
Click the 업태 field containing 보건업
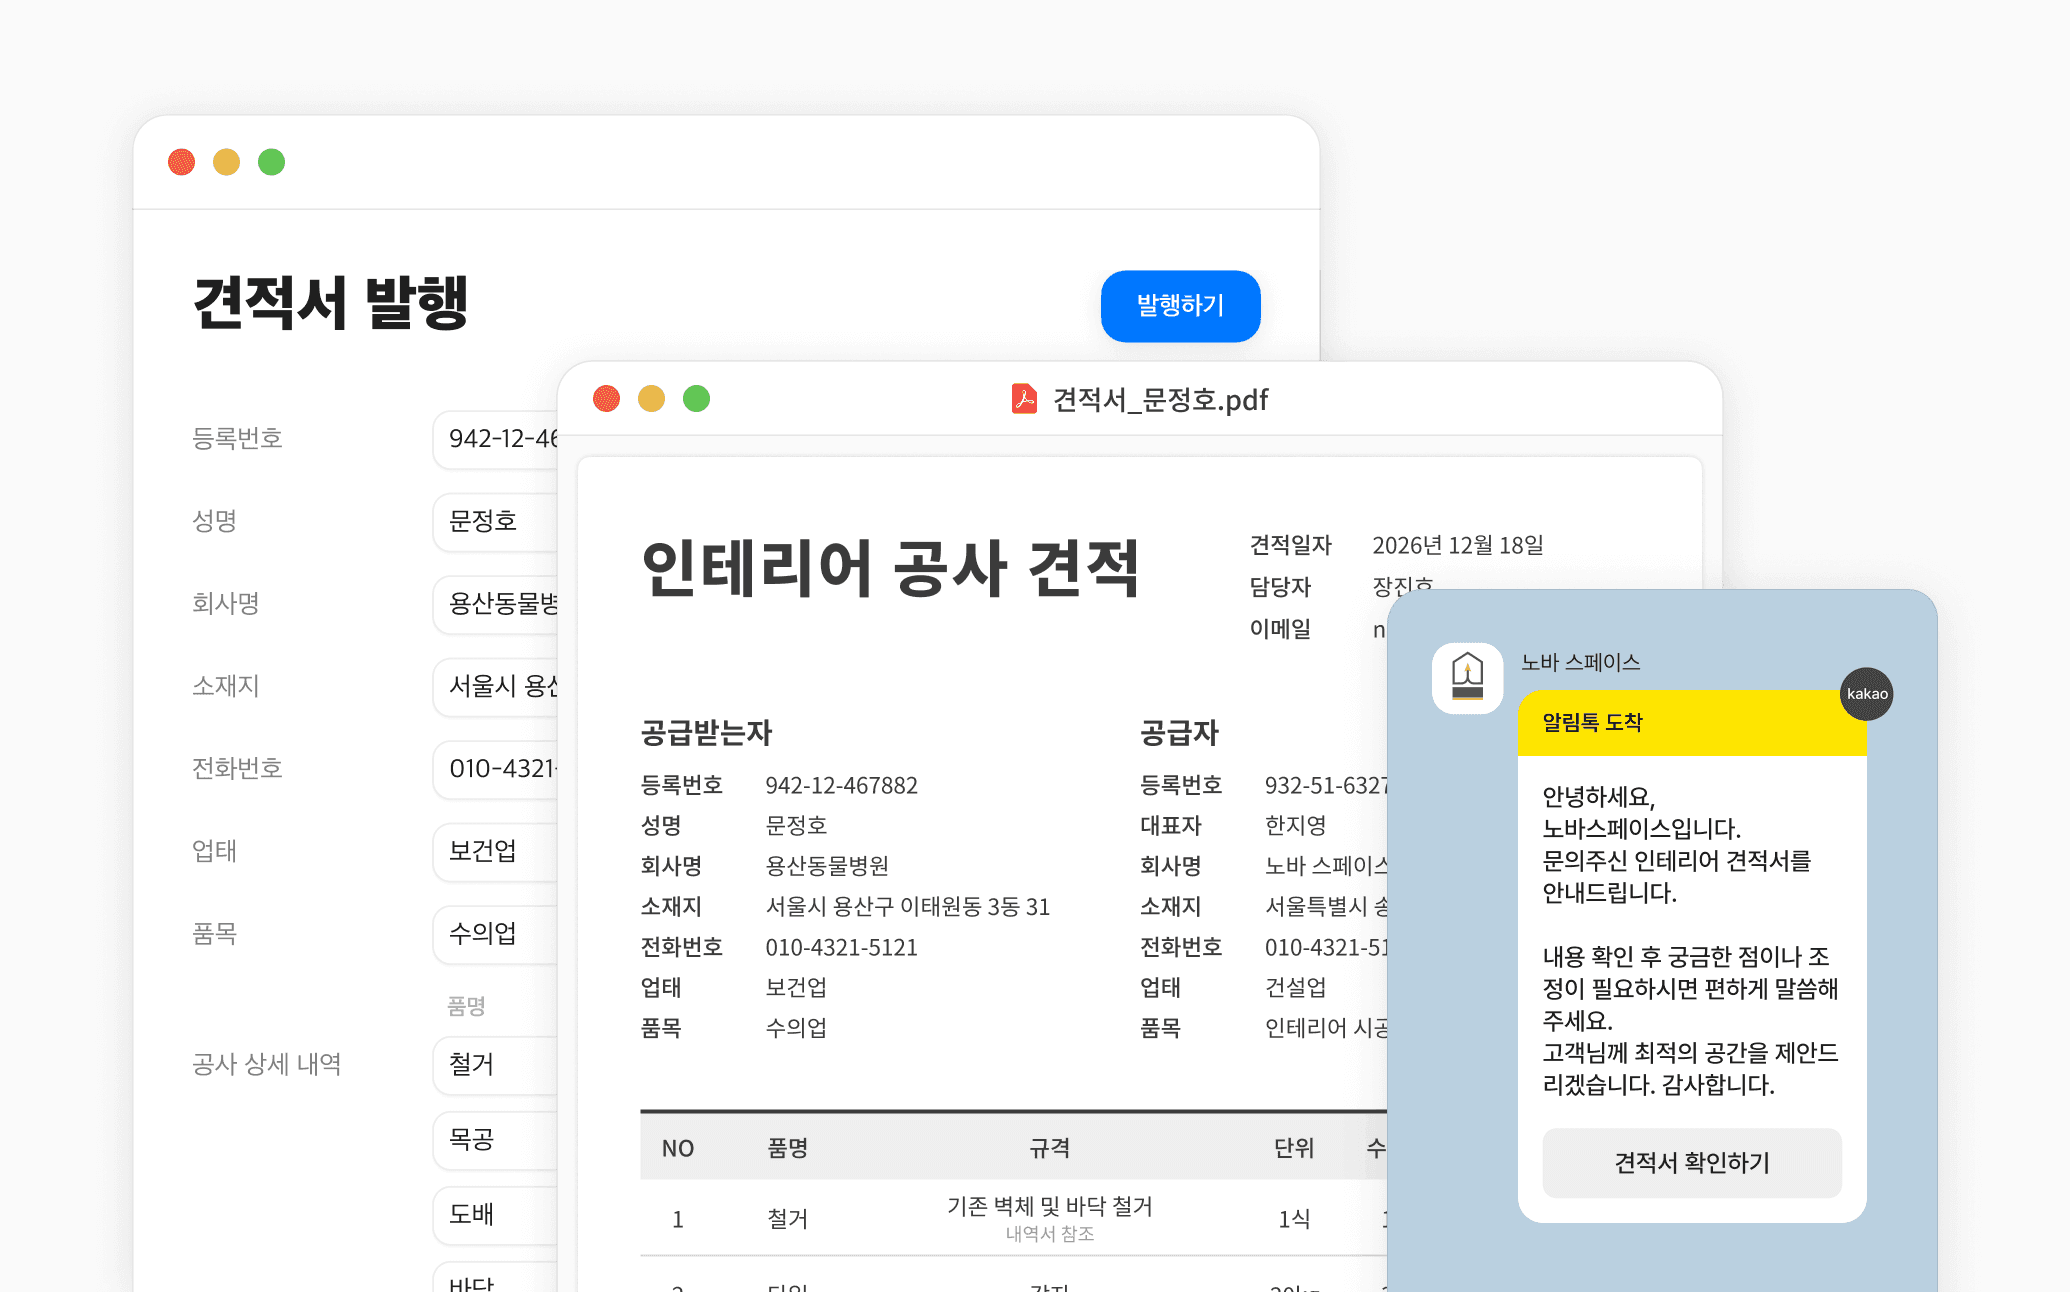coord(497,851)
